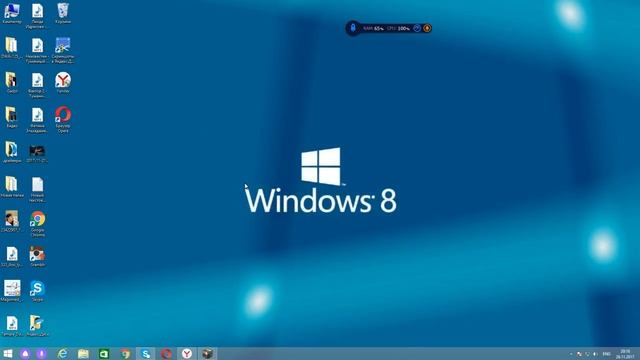Select the plain folder below Computer icon
Image resolution: width=640 pixels, height=360 pixels.
pyautogui.click(x=11, y=48)
